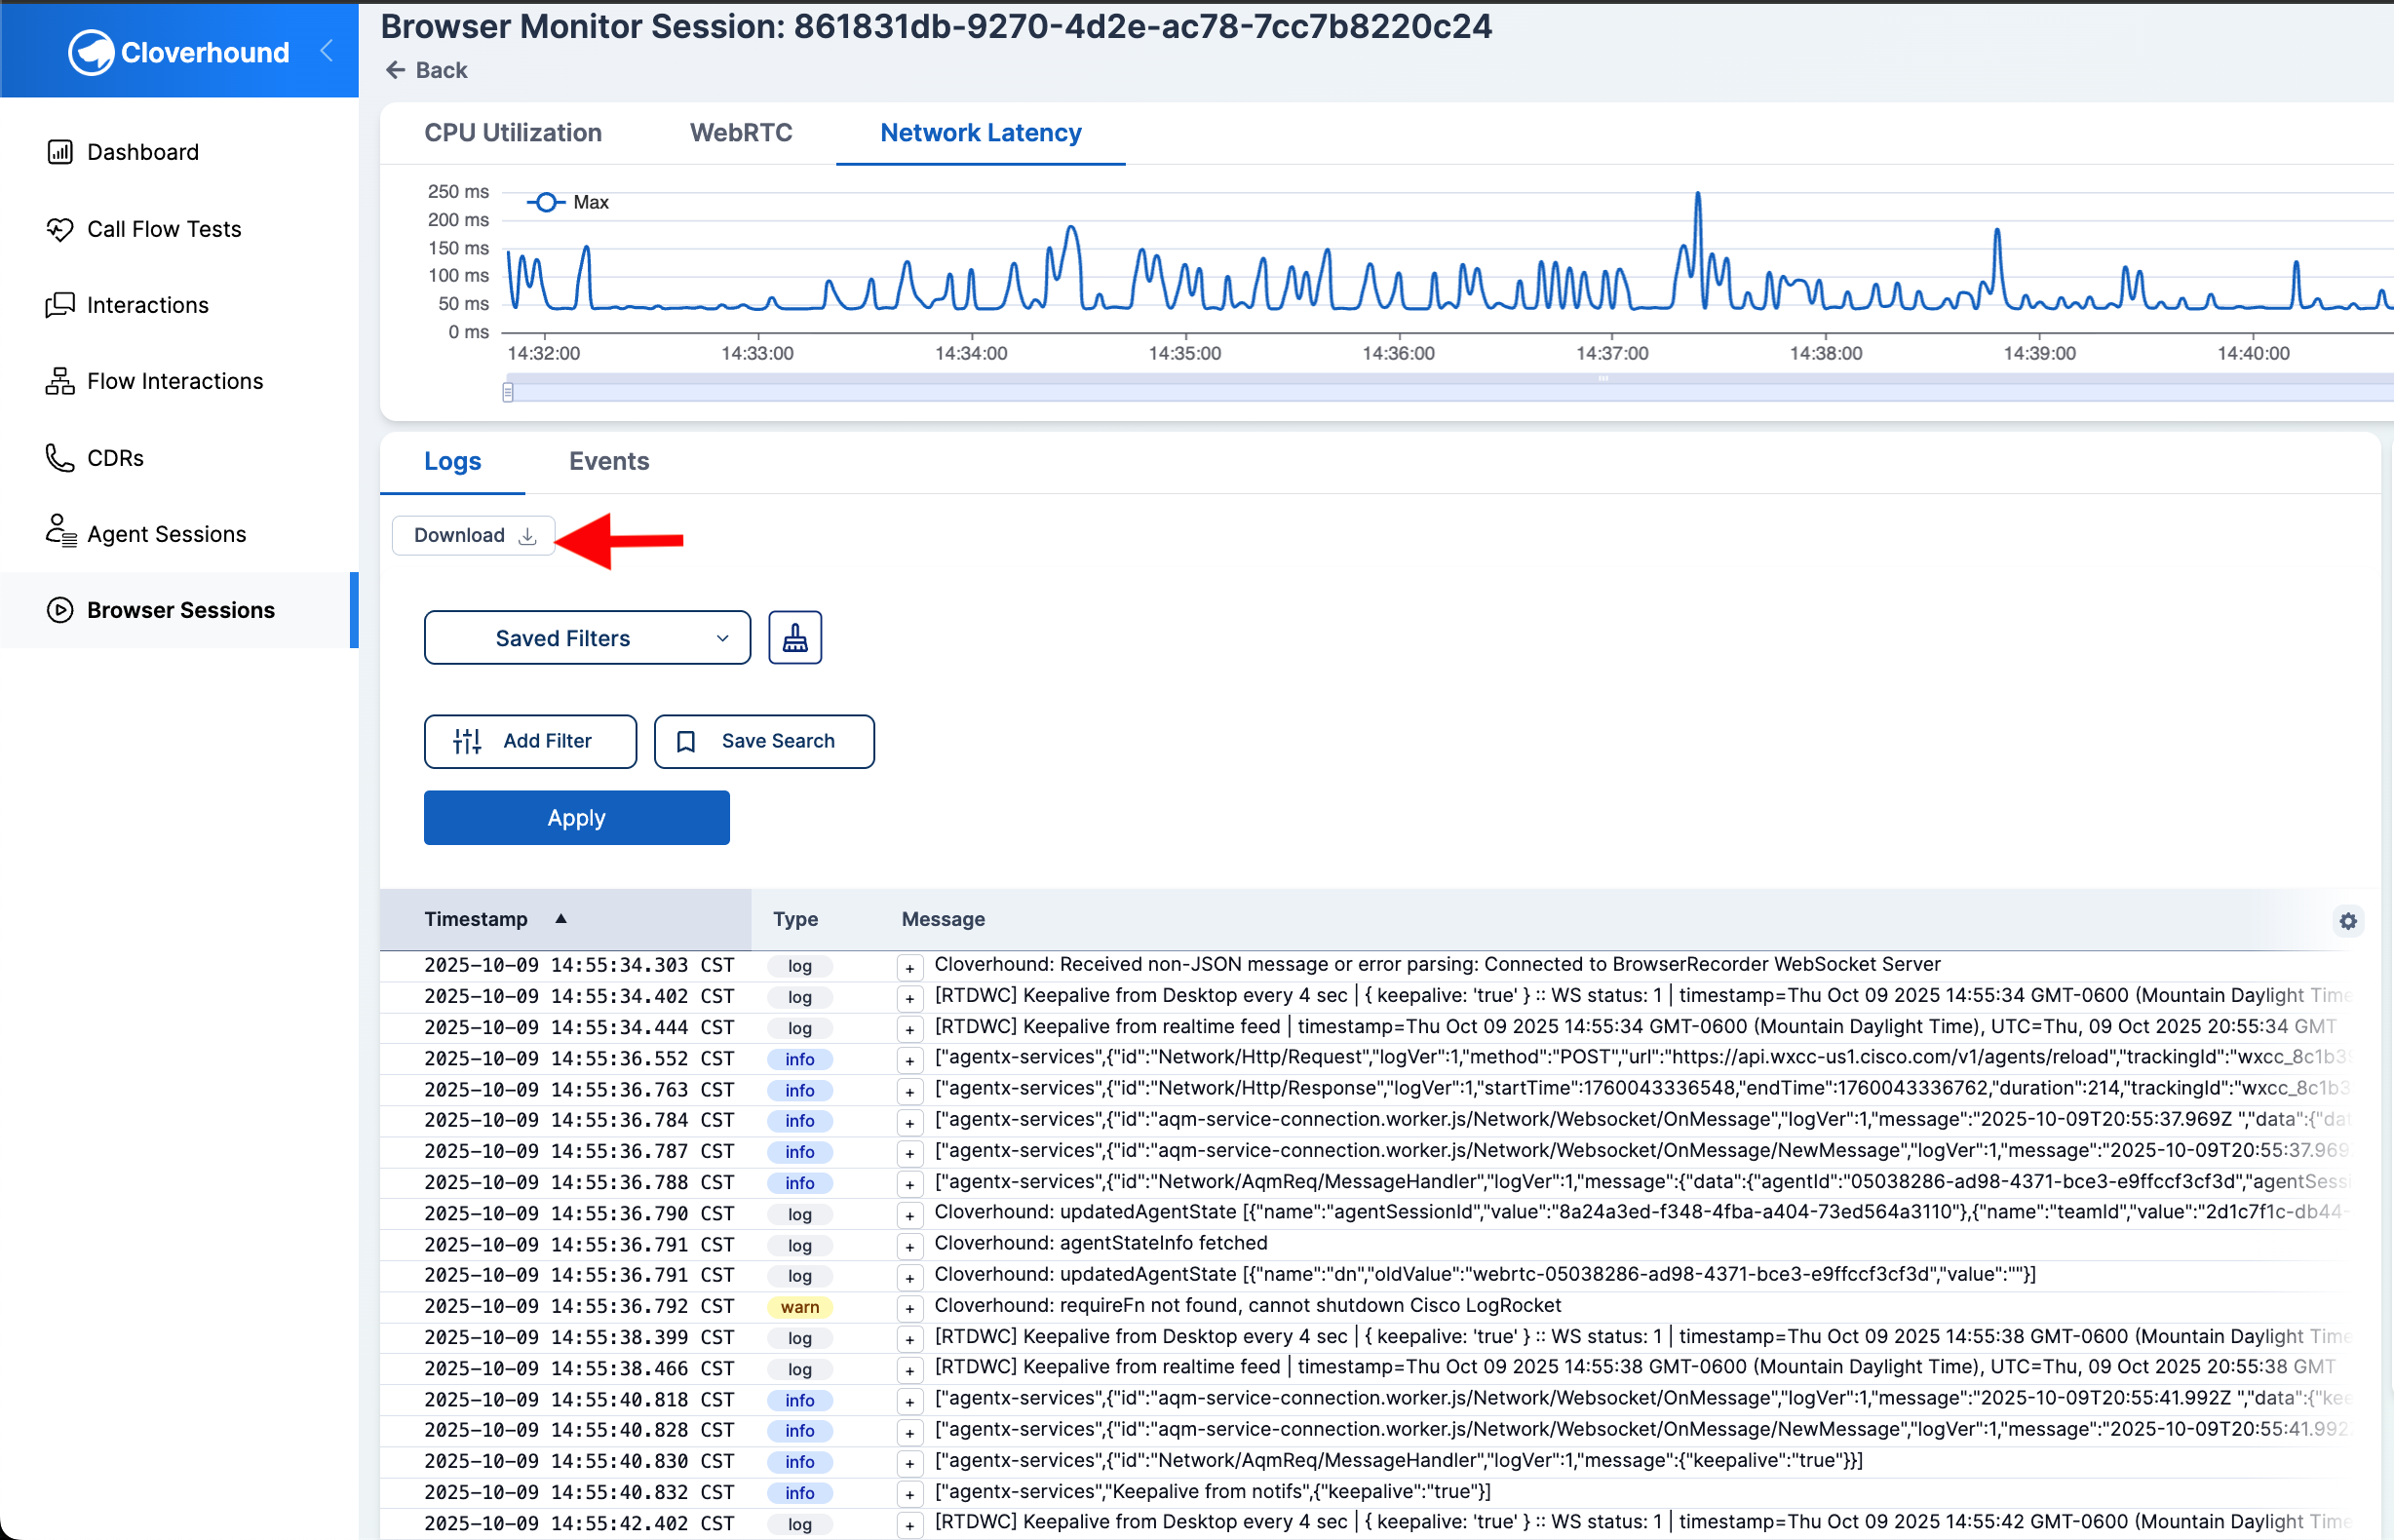The width and height of the screenshot is (2394, 1540).
Task: Apply the current filters
Action: click(x=577, y=818)
